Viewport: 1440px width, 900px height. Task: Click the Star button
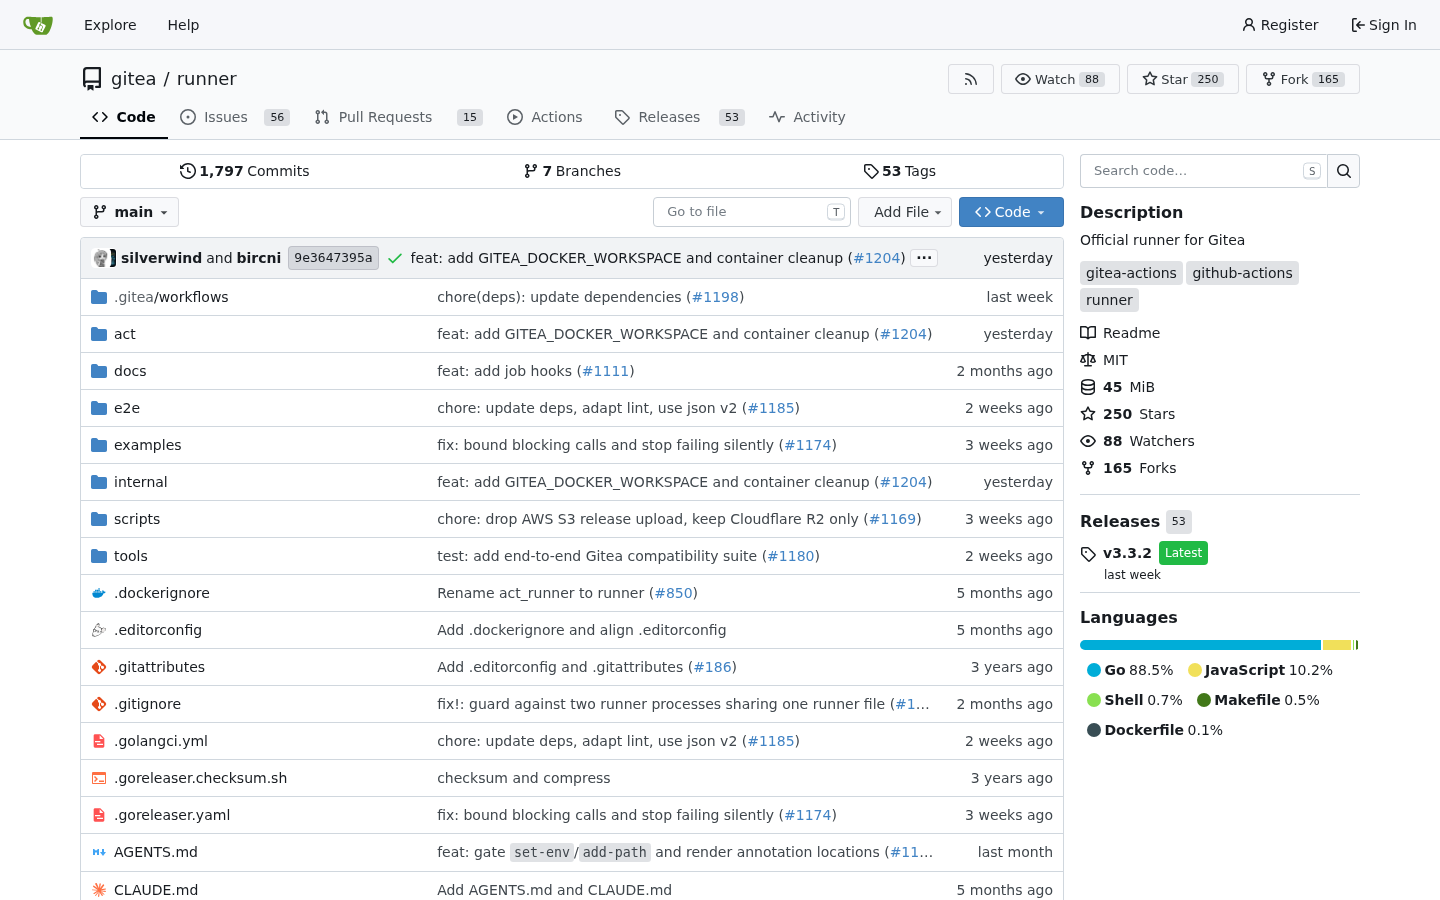(x=1183, y=79)
